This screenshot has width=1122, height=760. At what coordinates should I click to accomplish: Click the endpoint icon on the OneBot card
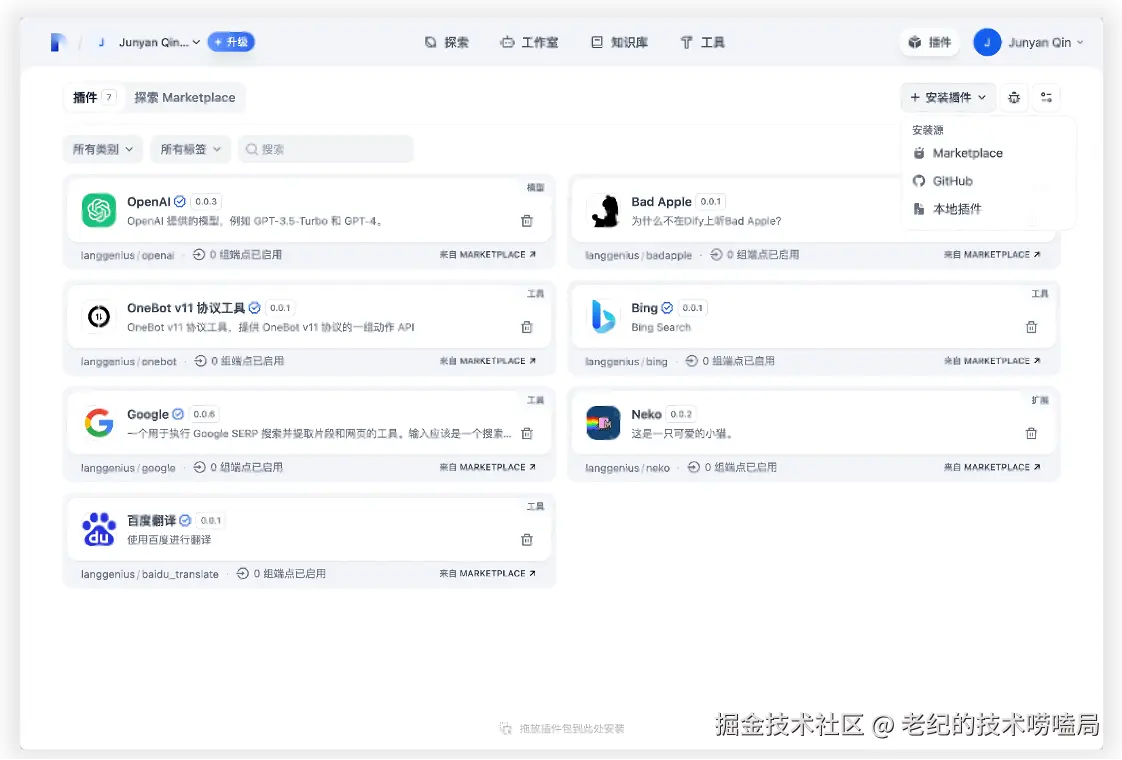pos(200,361)
